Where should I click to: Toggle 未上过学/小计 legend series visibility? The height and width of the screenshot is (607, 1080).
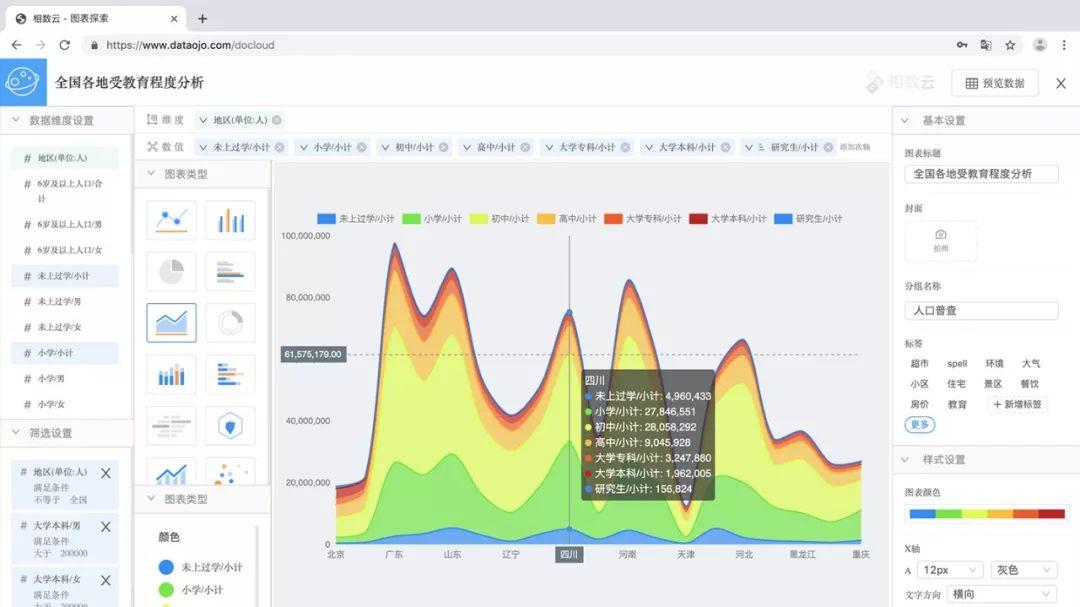[x=355, y=218]
